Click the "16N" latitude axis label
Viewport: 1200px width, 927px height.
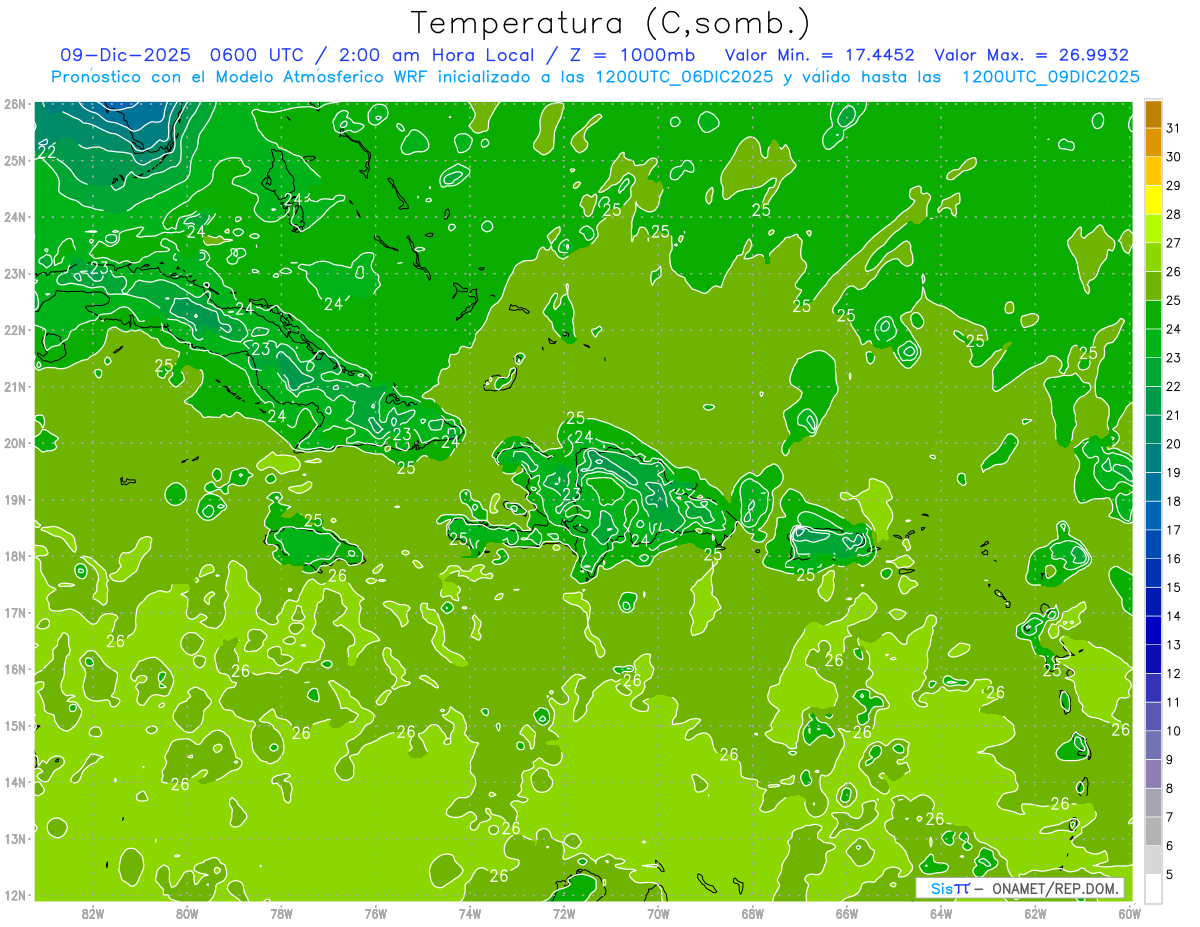click(x=14, y=669)
